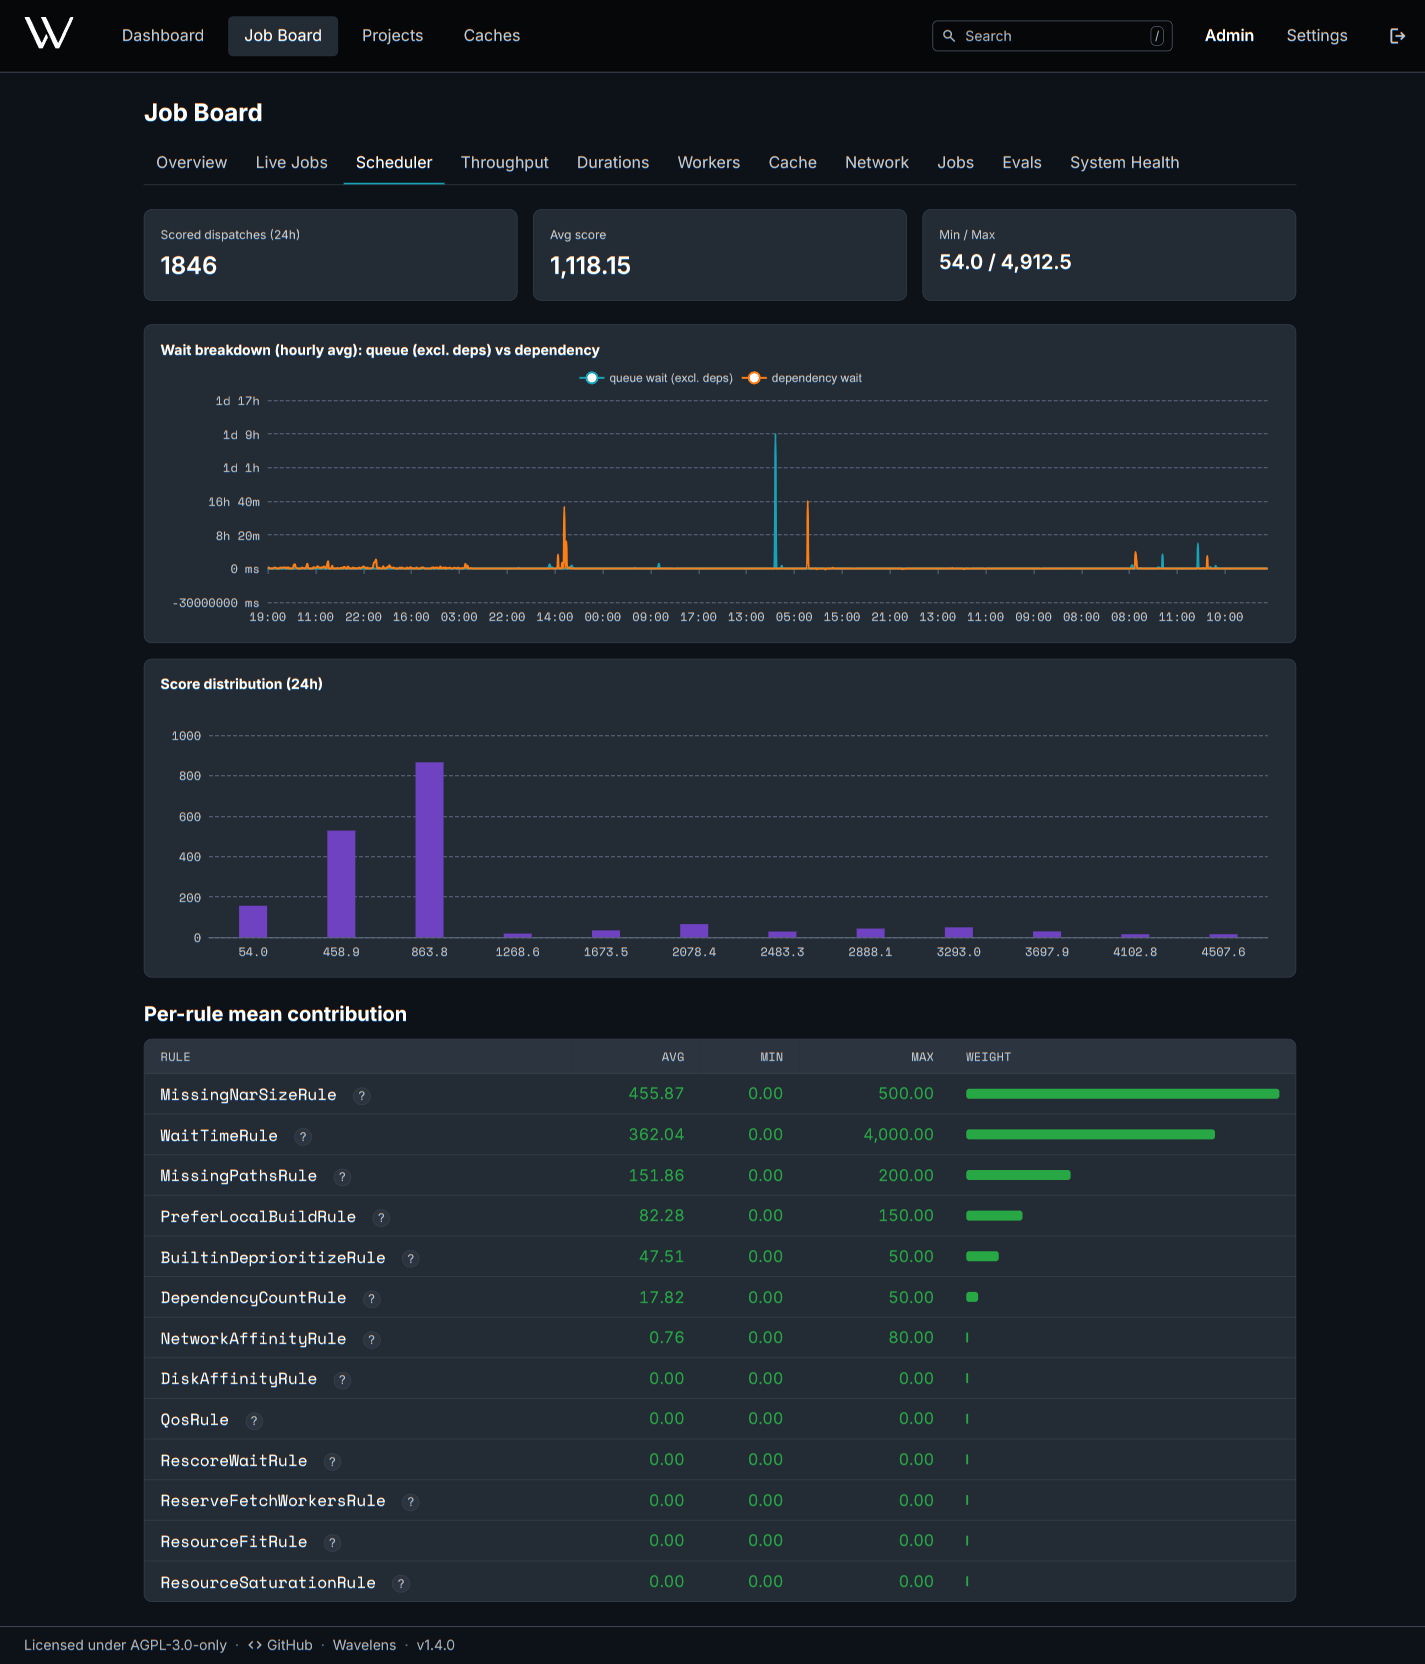This screenshot has height=1664, width=1425.
Task: Go to Projects in top navigation
Action: point(392,36)
